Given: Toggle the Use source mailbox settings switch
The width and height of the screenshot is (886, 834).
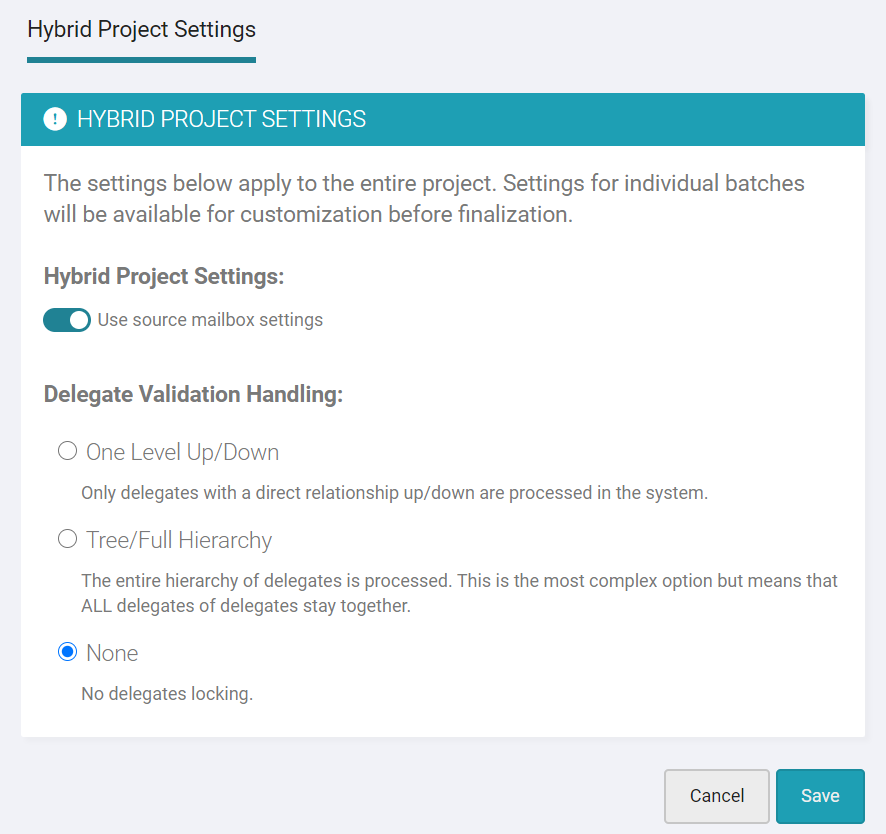Looking at the screenshot, I should (x=67, y=320).
